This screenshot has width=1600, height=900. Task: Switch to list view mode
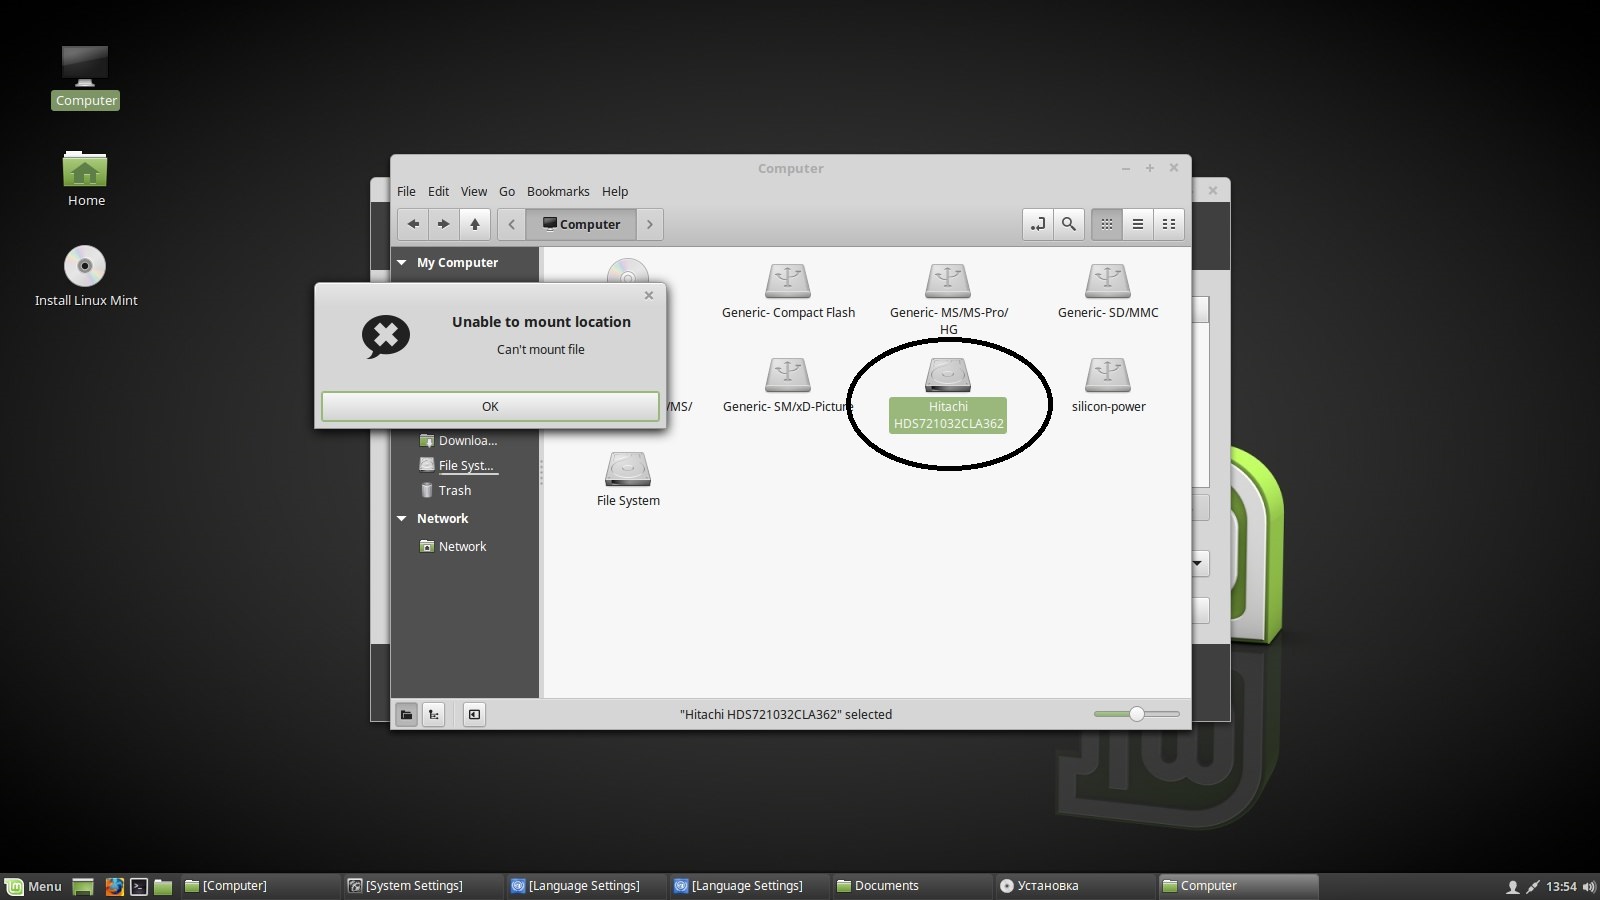click(x=1137, y=224)
